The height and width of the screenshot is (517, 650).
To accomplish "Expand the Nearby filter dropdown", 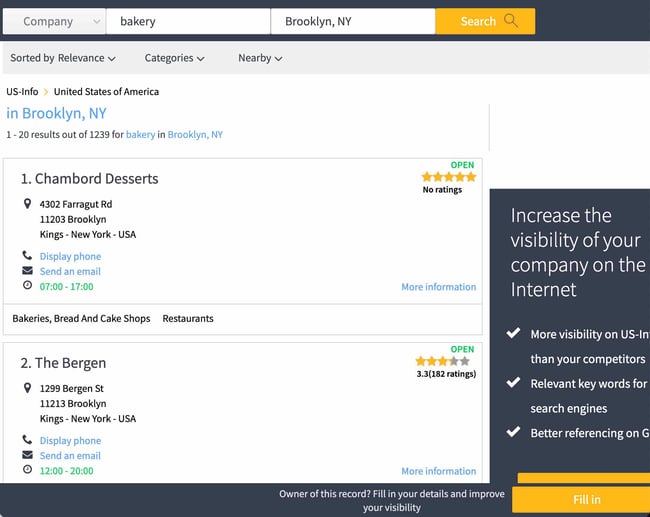I will (x=260, y=58).
